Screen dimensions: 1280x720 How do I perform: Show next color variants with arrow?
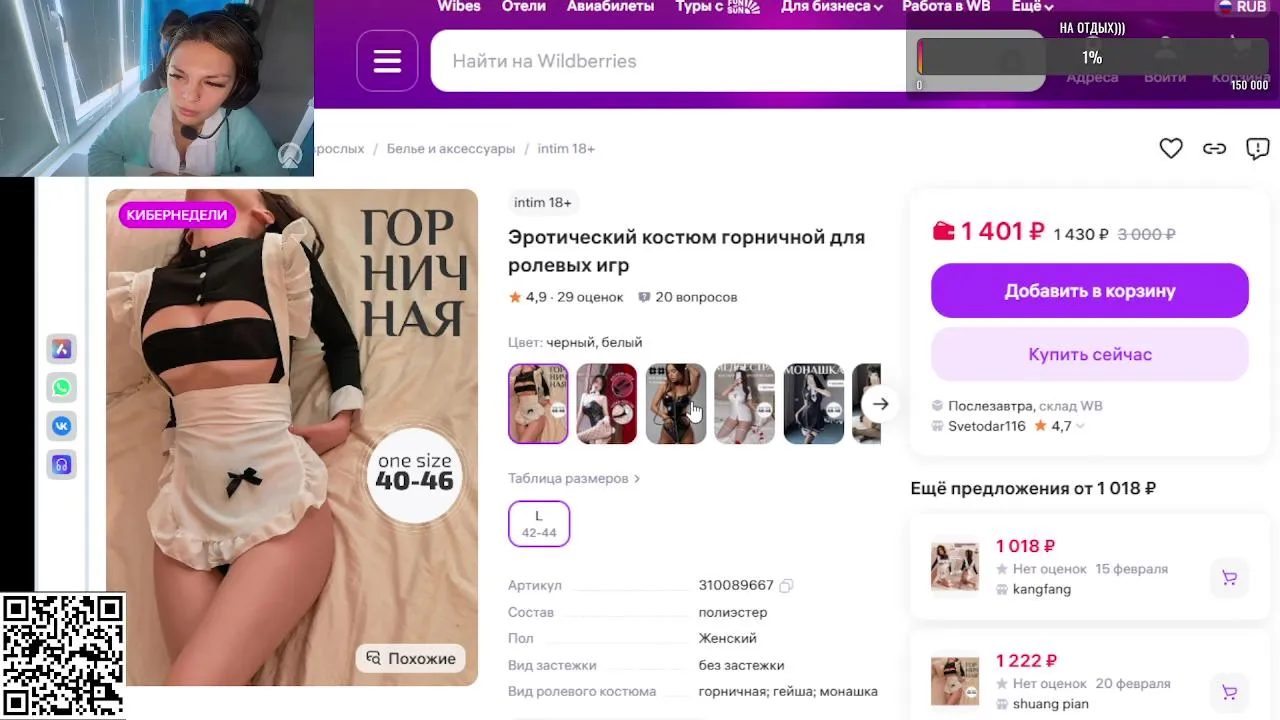coord(880,404)
